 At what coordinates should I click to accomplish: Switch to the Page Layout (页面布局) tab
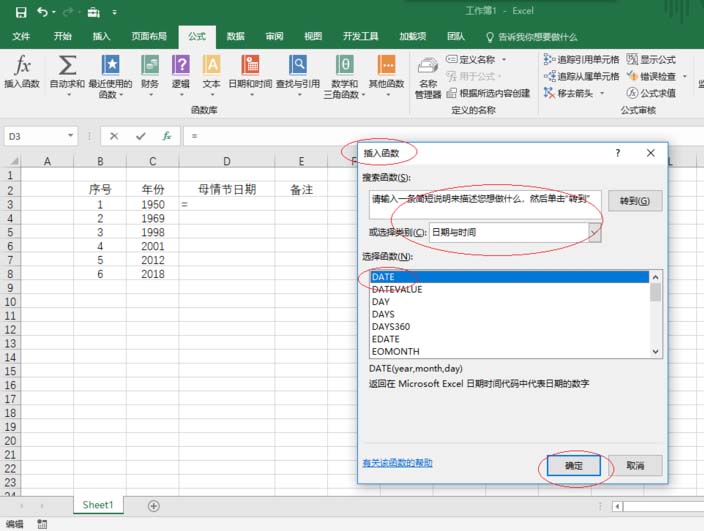point(149,36)
